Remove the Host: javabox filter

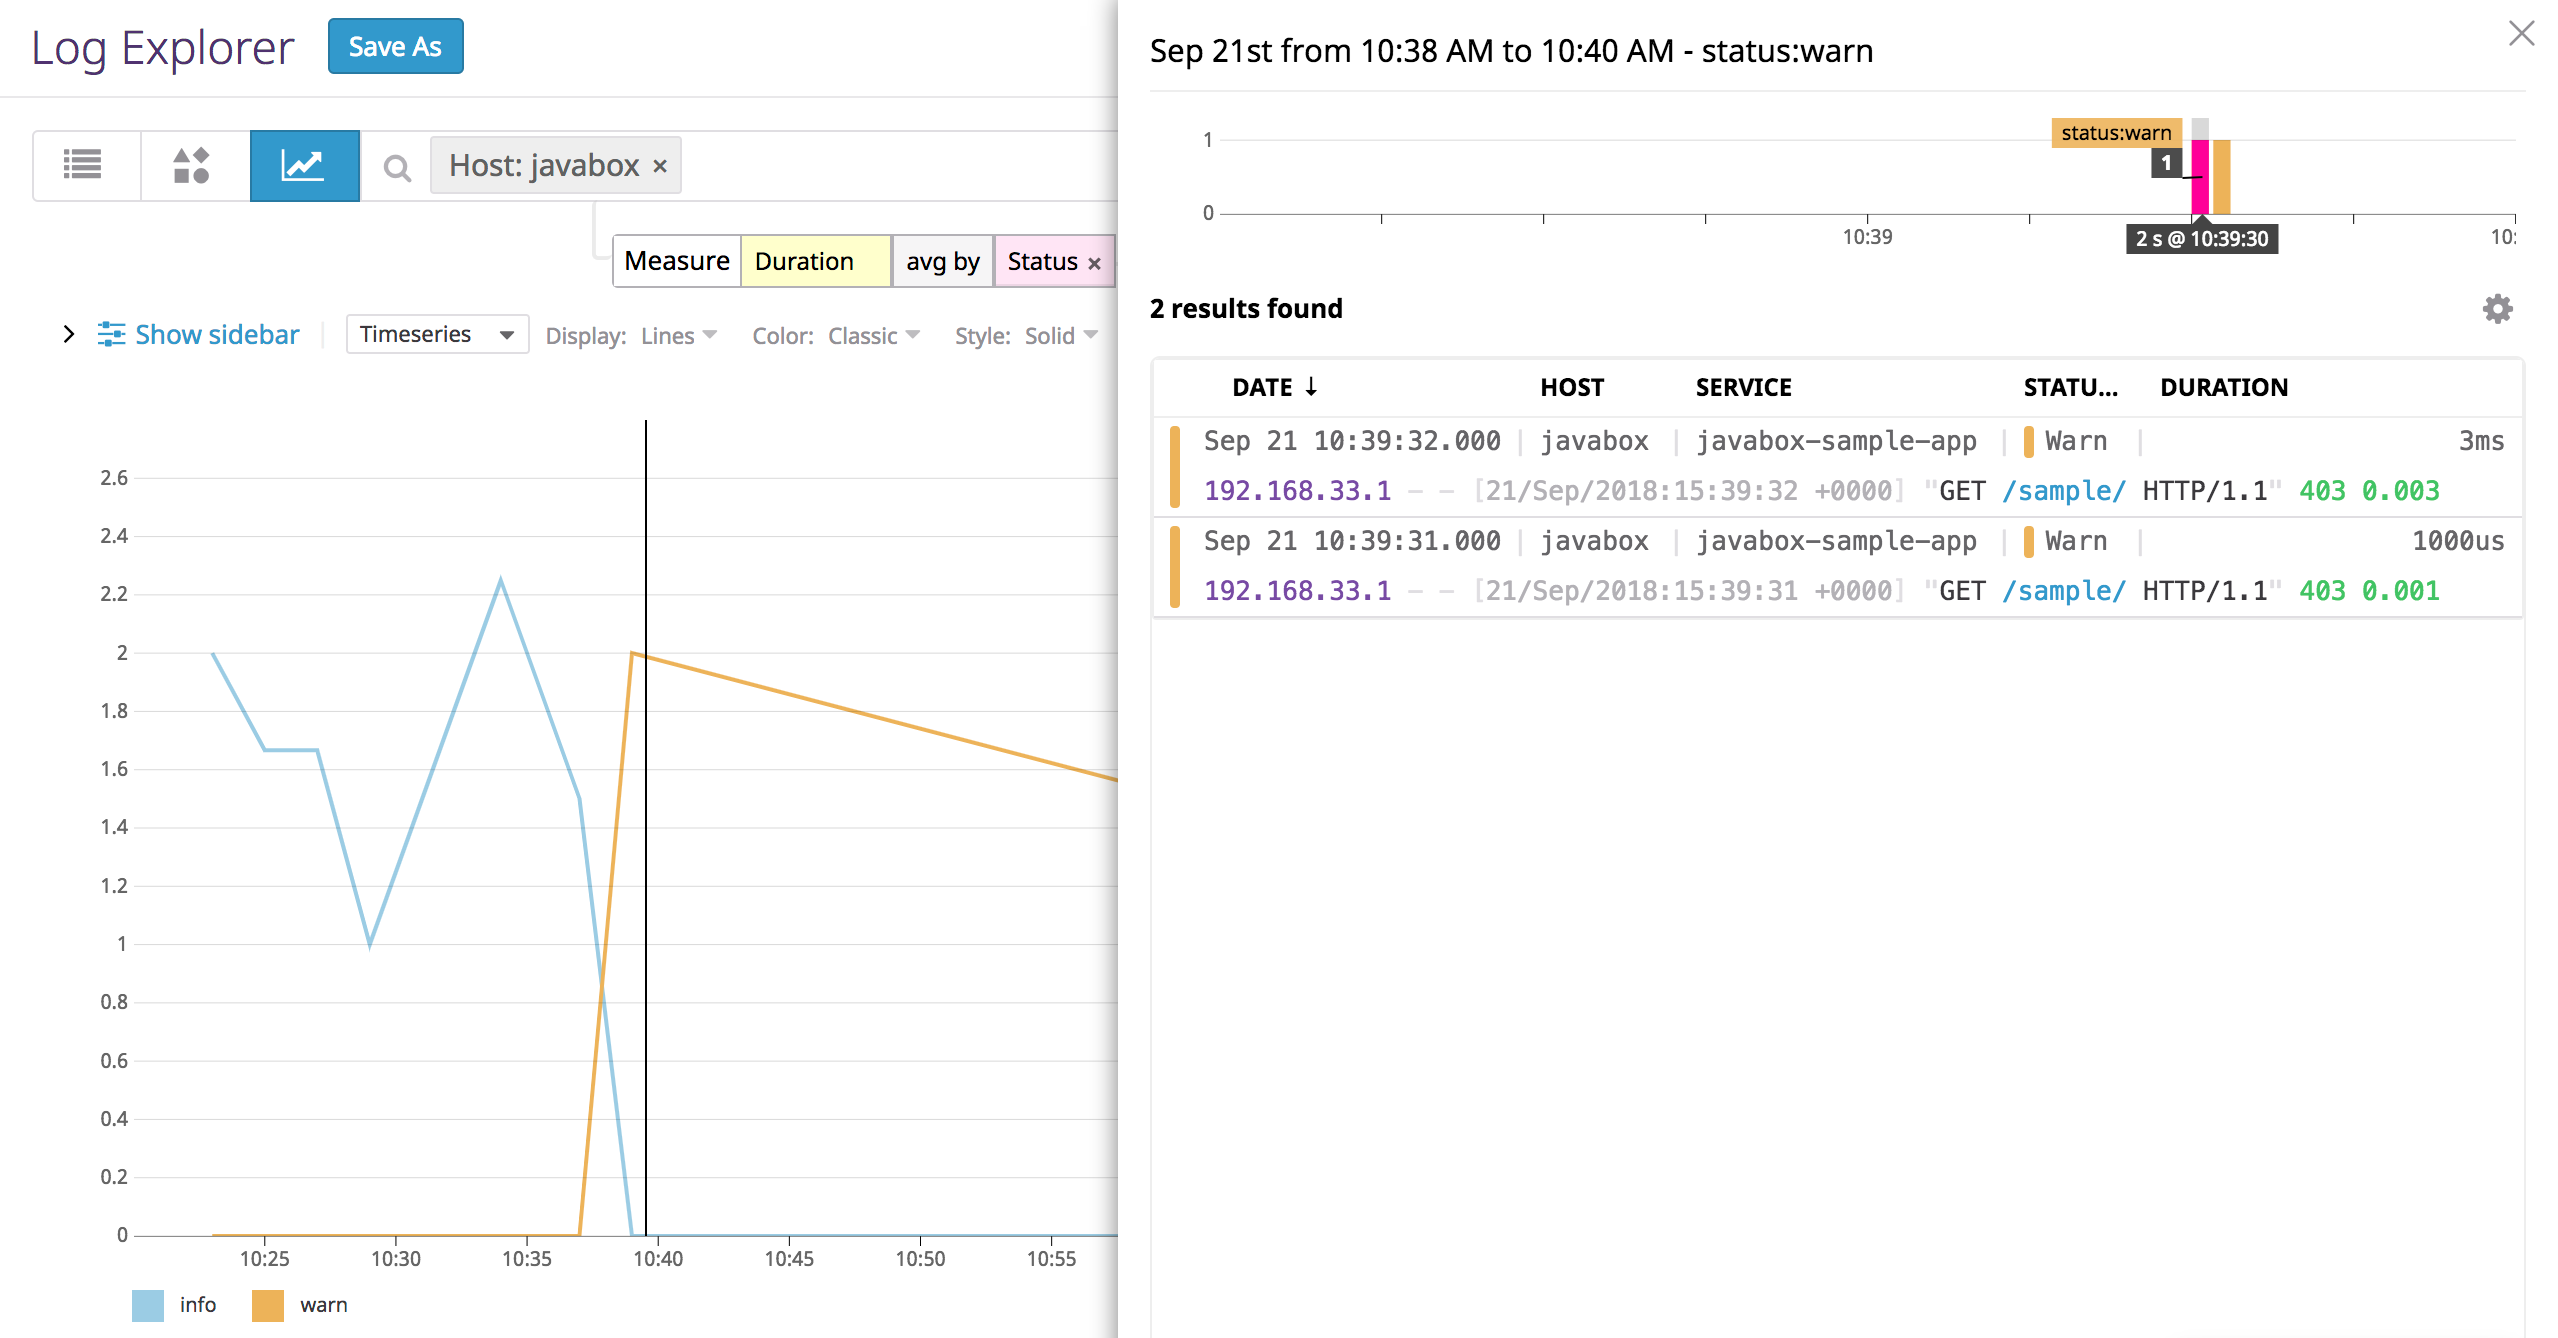pos(659,166)
